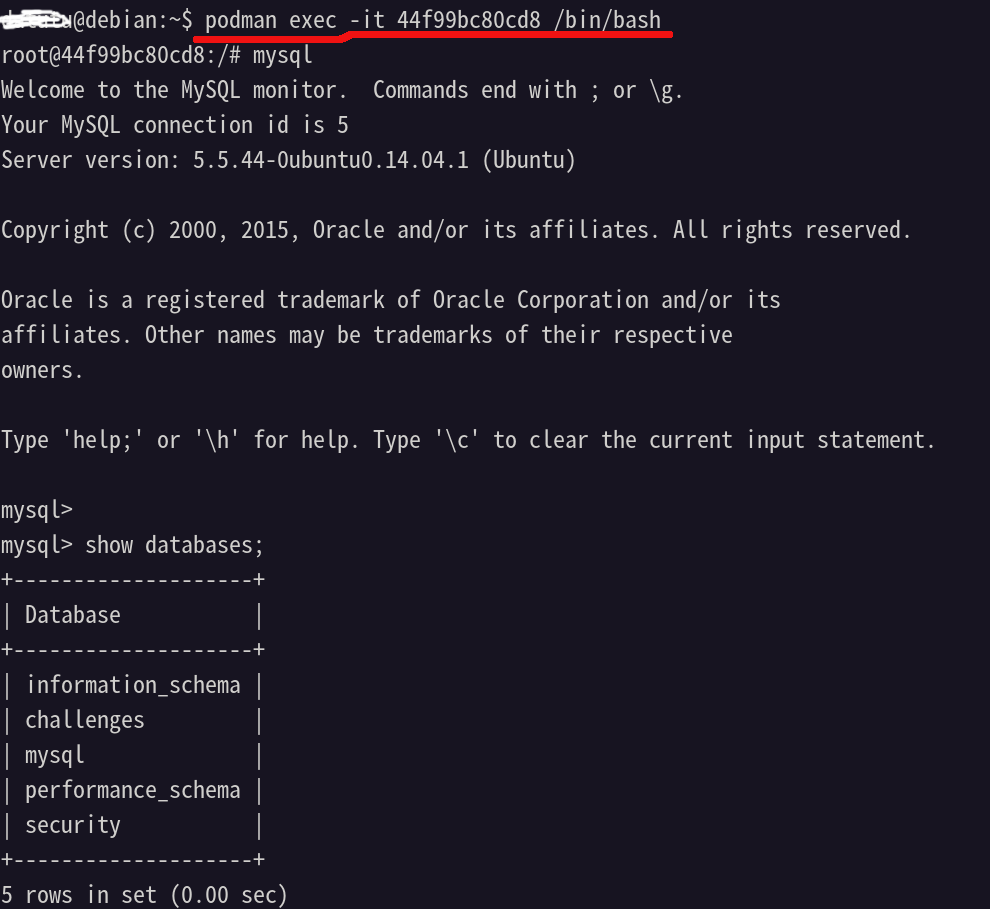Screen dimensions: 990x909
Task: Click the container ID 44f99bc80cd8 in command
Action: click(468, 20)
